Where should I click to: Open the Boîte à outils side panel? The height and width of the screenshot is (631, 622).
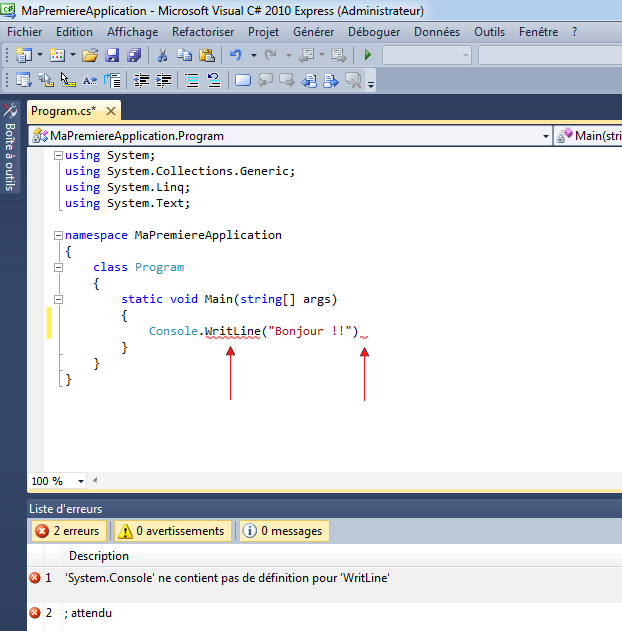click(10, 148)
